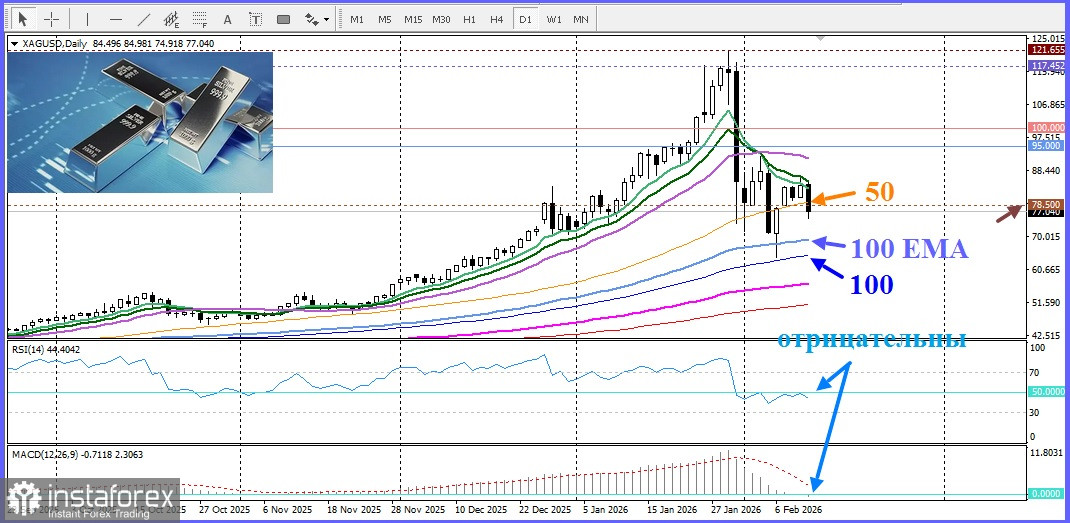The height and width of the screenshot is (523, 1070).
Task: Click the 6 Feb 2026 date label
Action: 798,509
